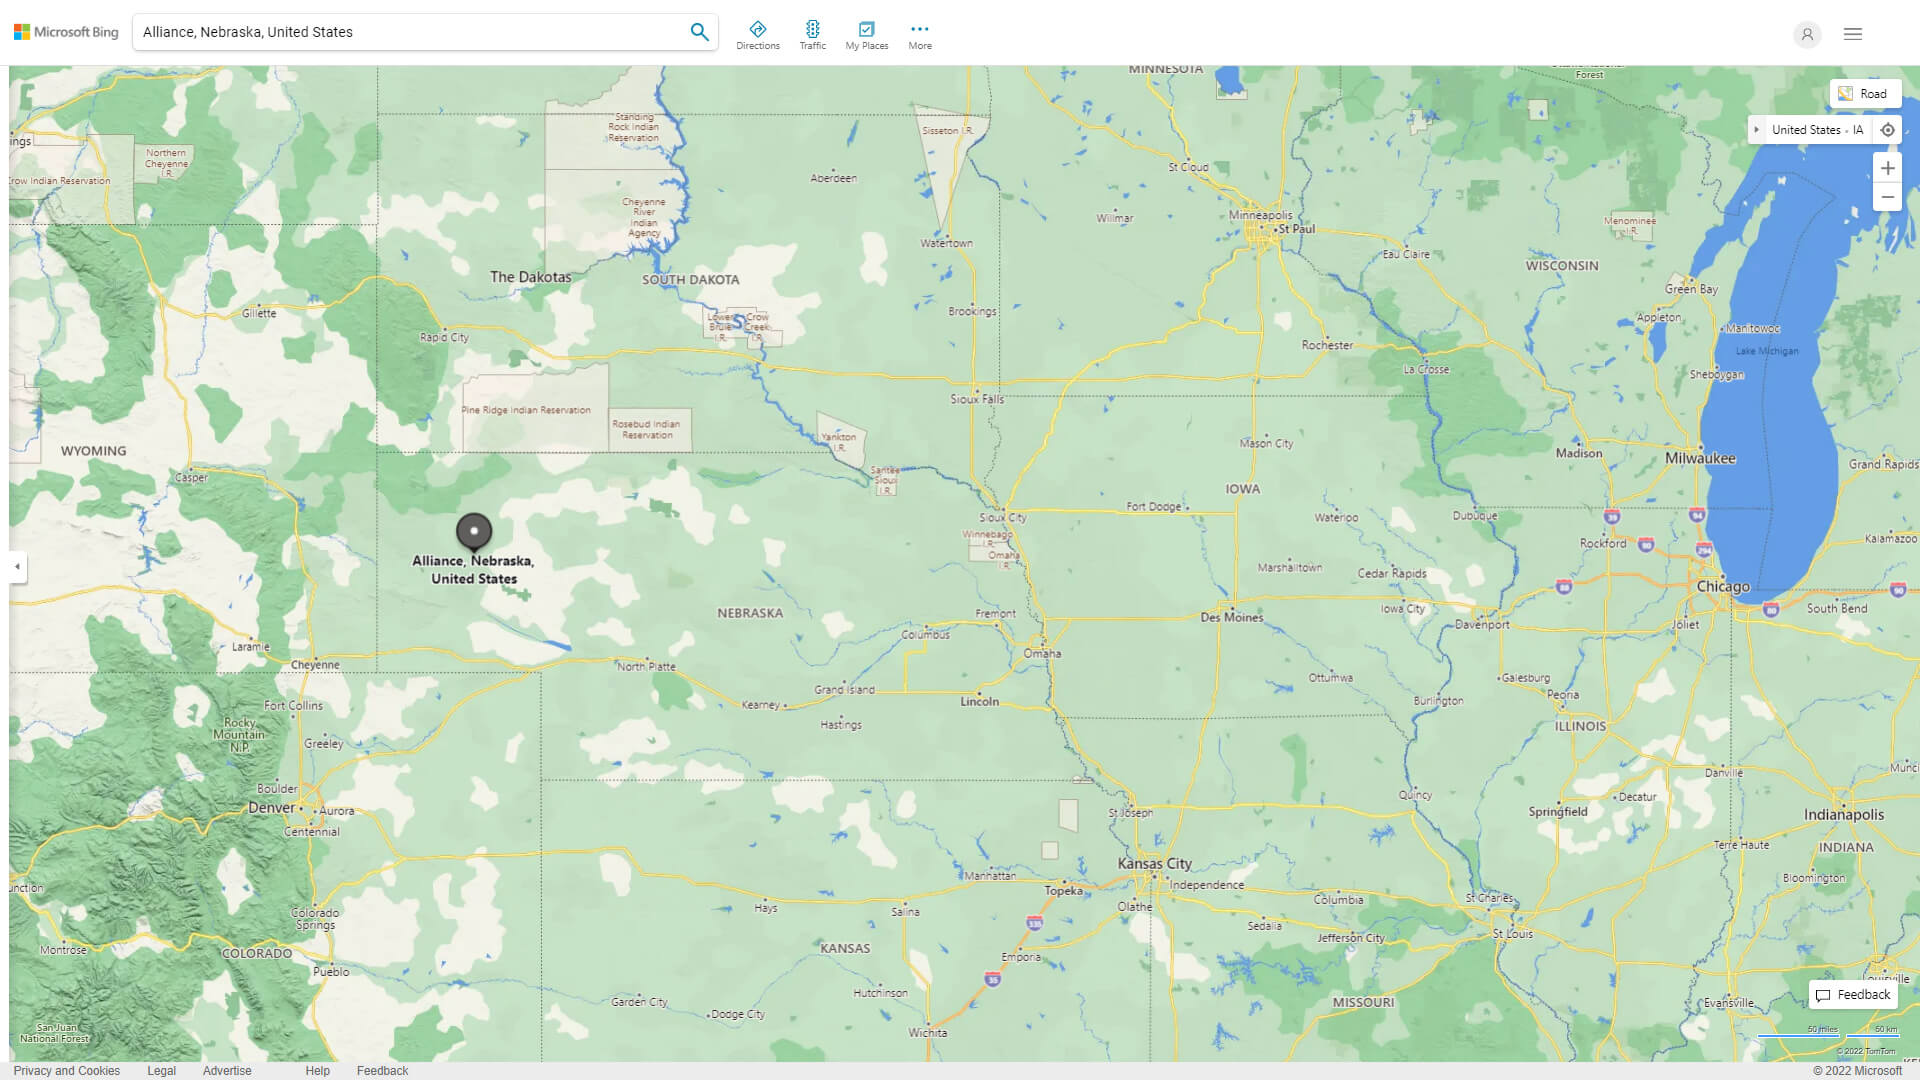This screenshot has height=1080, width=1920.
Task: Click the Alliance, Nebraska map pin
Action: coord(474,533)
